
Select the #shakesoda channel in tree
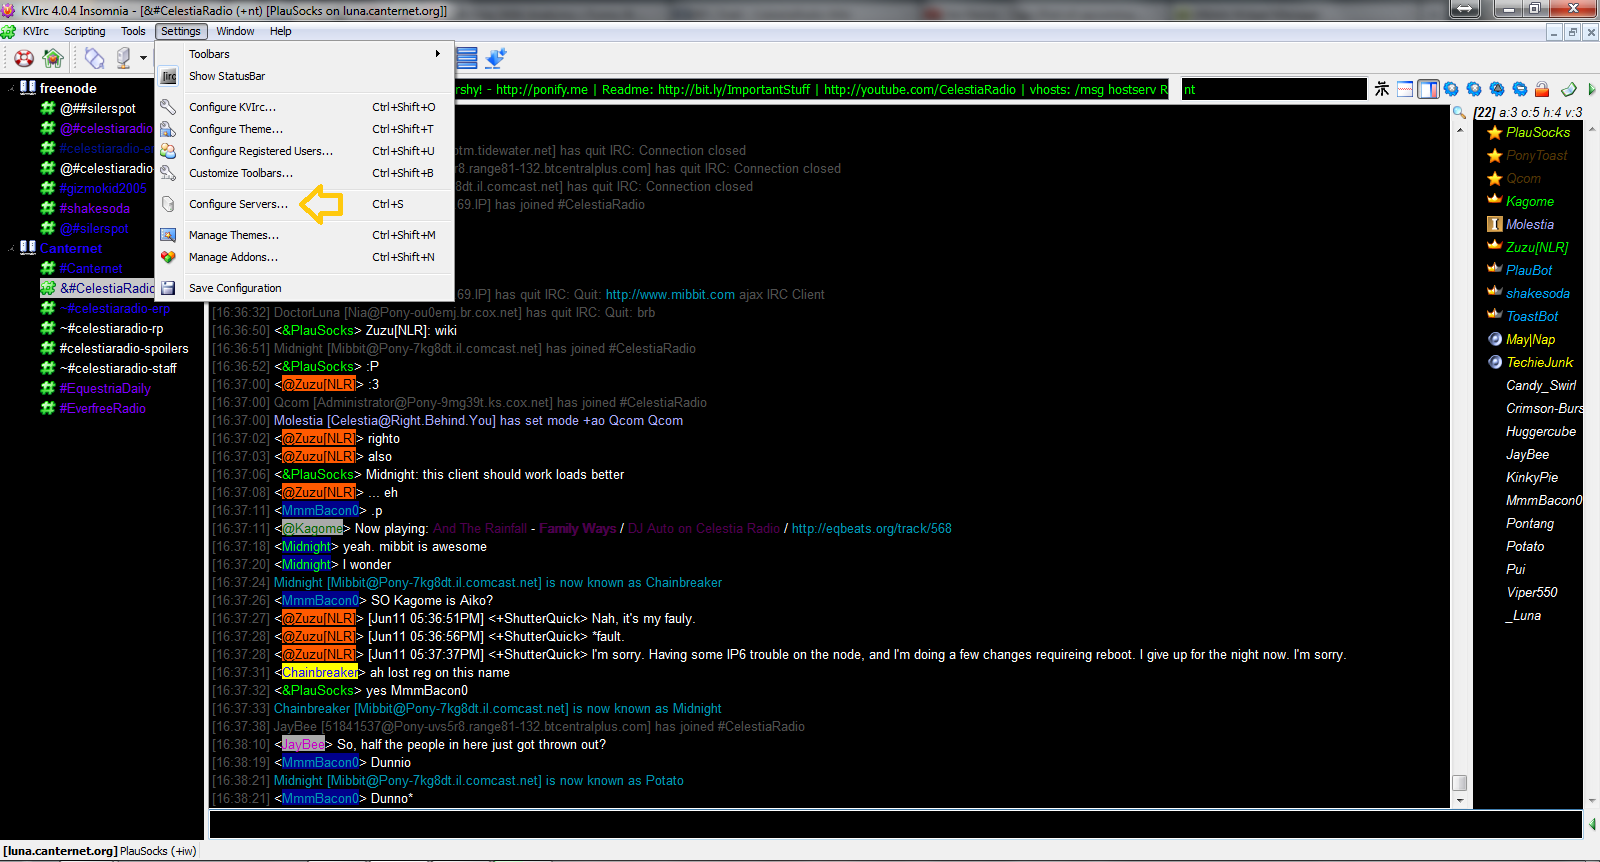[95, 208]
